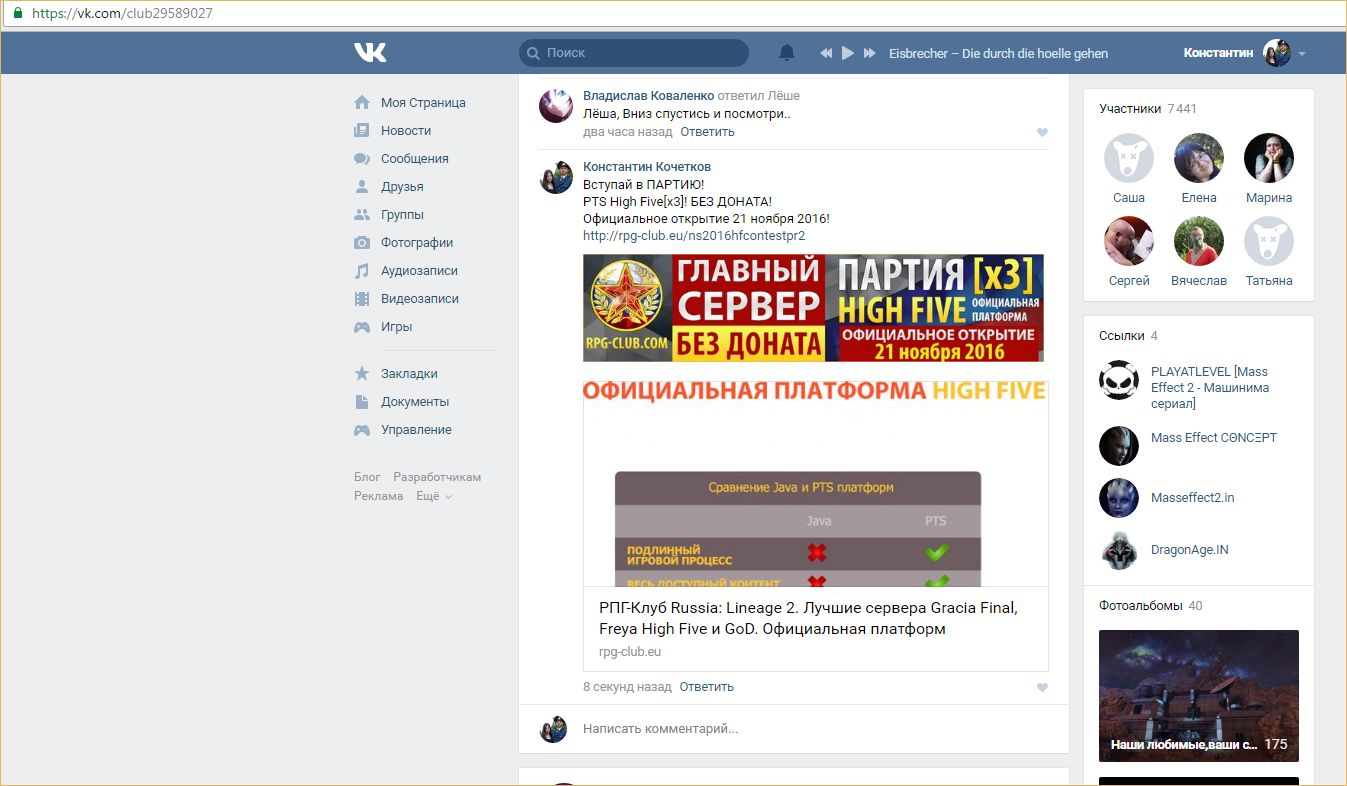Open Управление gamepad icon
Image resolution: width=1347 pixels, height=786 pixels.
click(362, 429)
